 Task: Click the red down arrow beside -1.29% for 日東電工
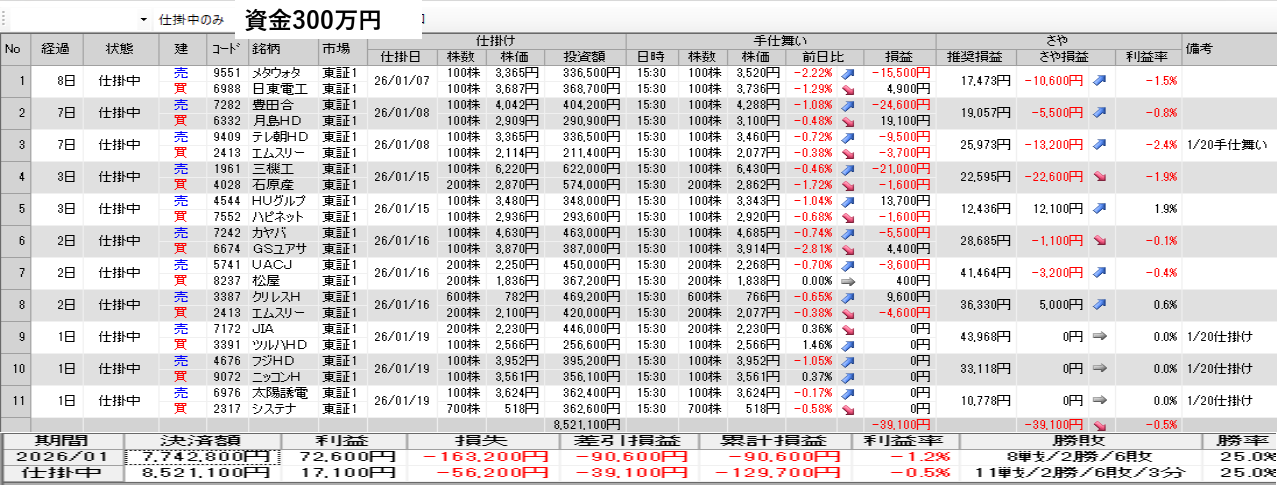point(848,90)
